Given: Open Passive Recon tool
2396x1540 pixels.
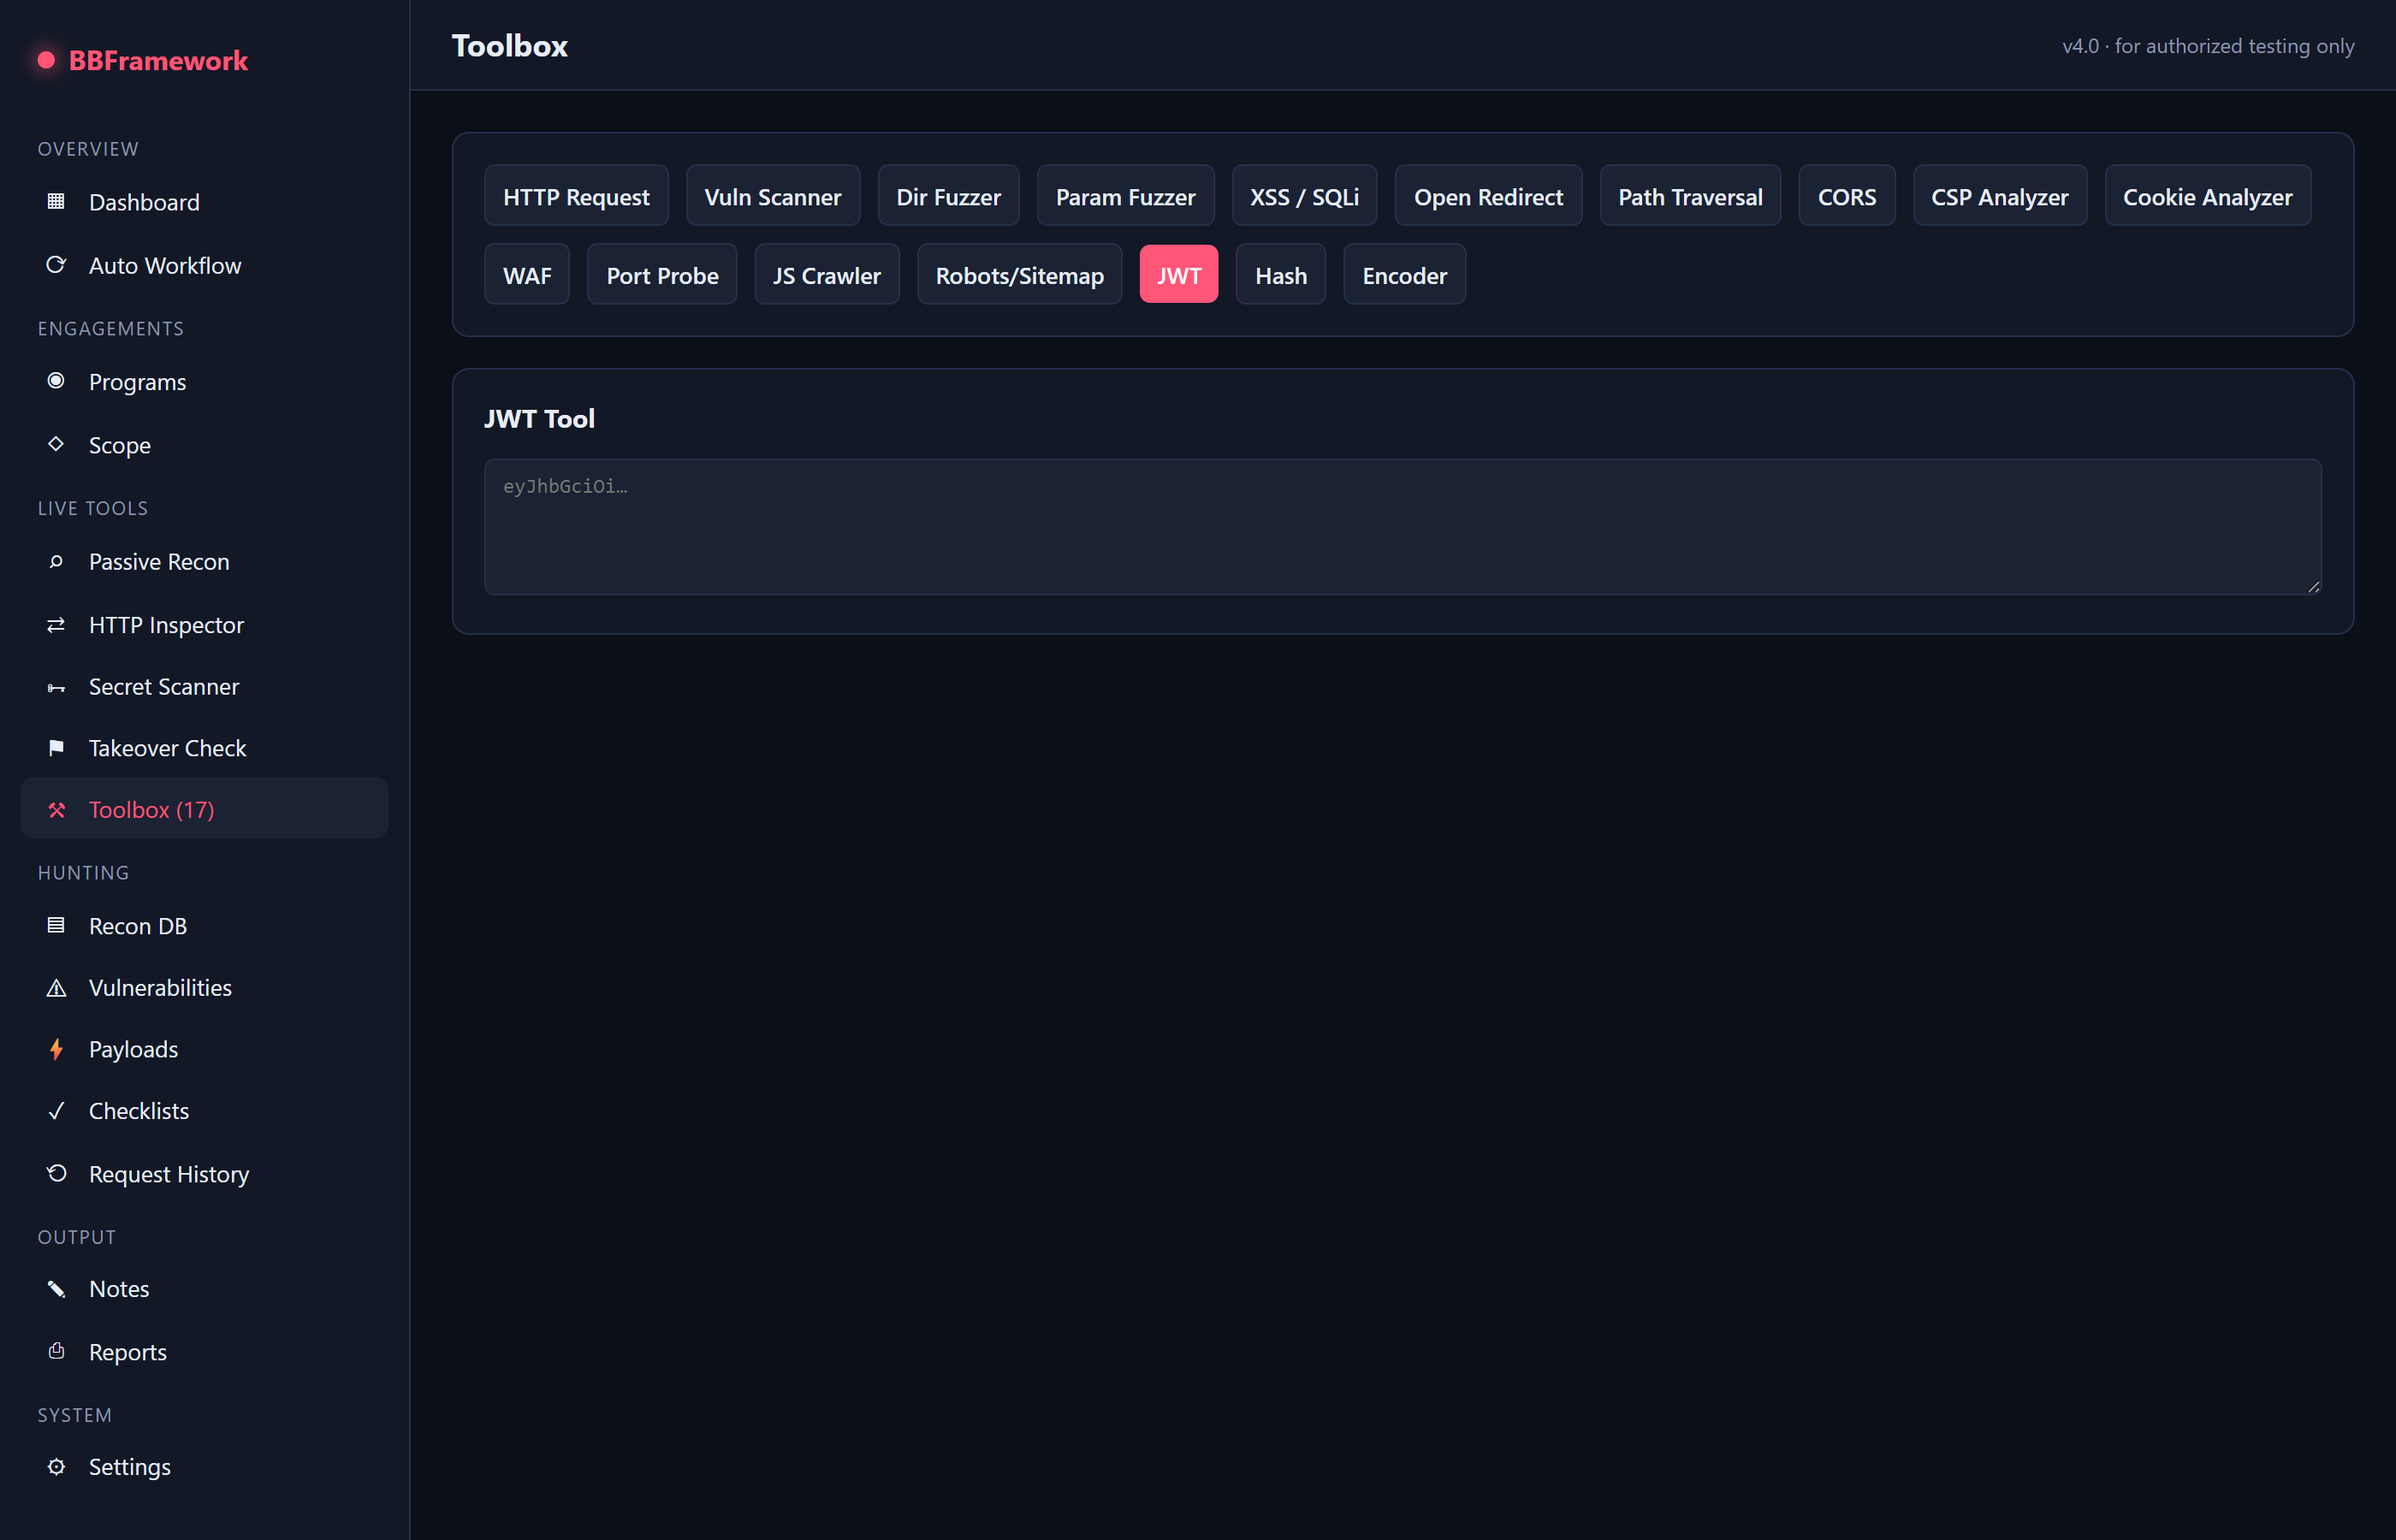Looking at the screenshot, I should click(204, 561).
